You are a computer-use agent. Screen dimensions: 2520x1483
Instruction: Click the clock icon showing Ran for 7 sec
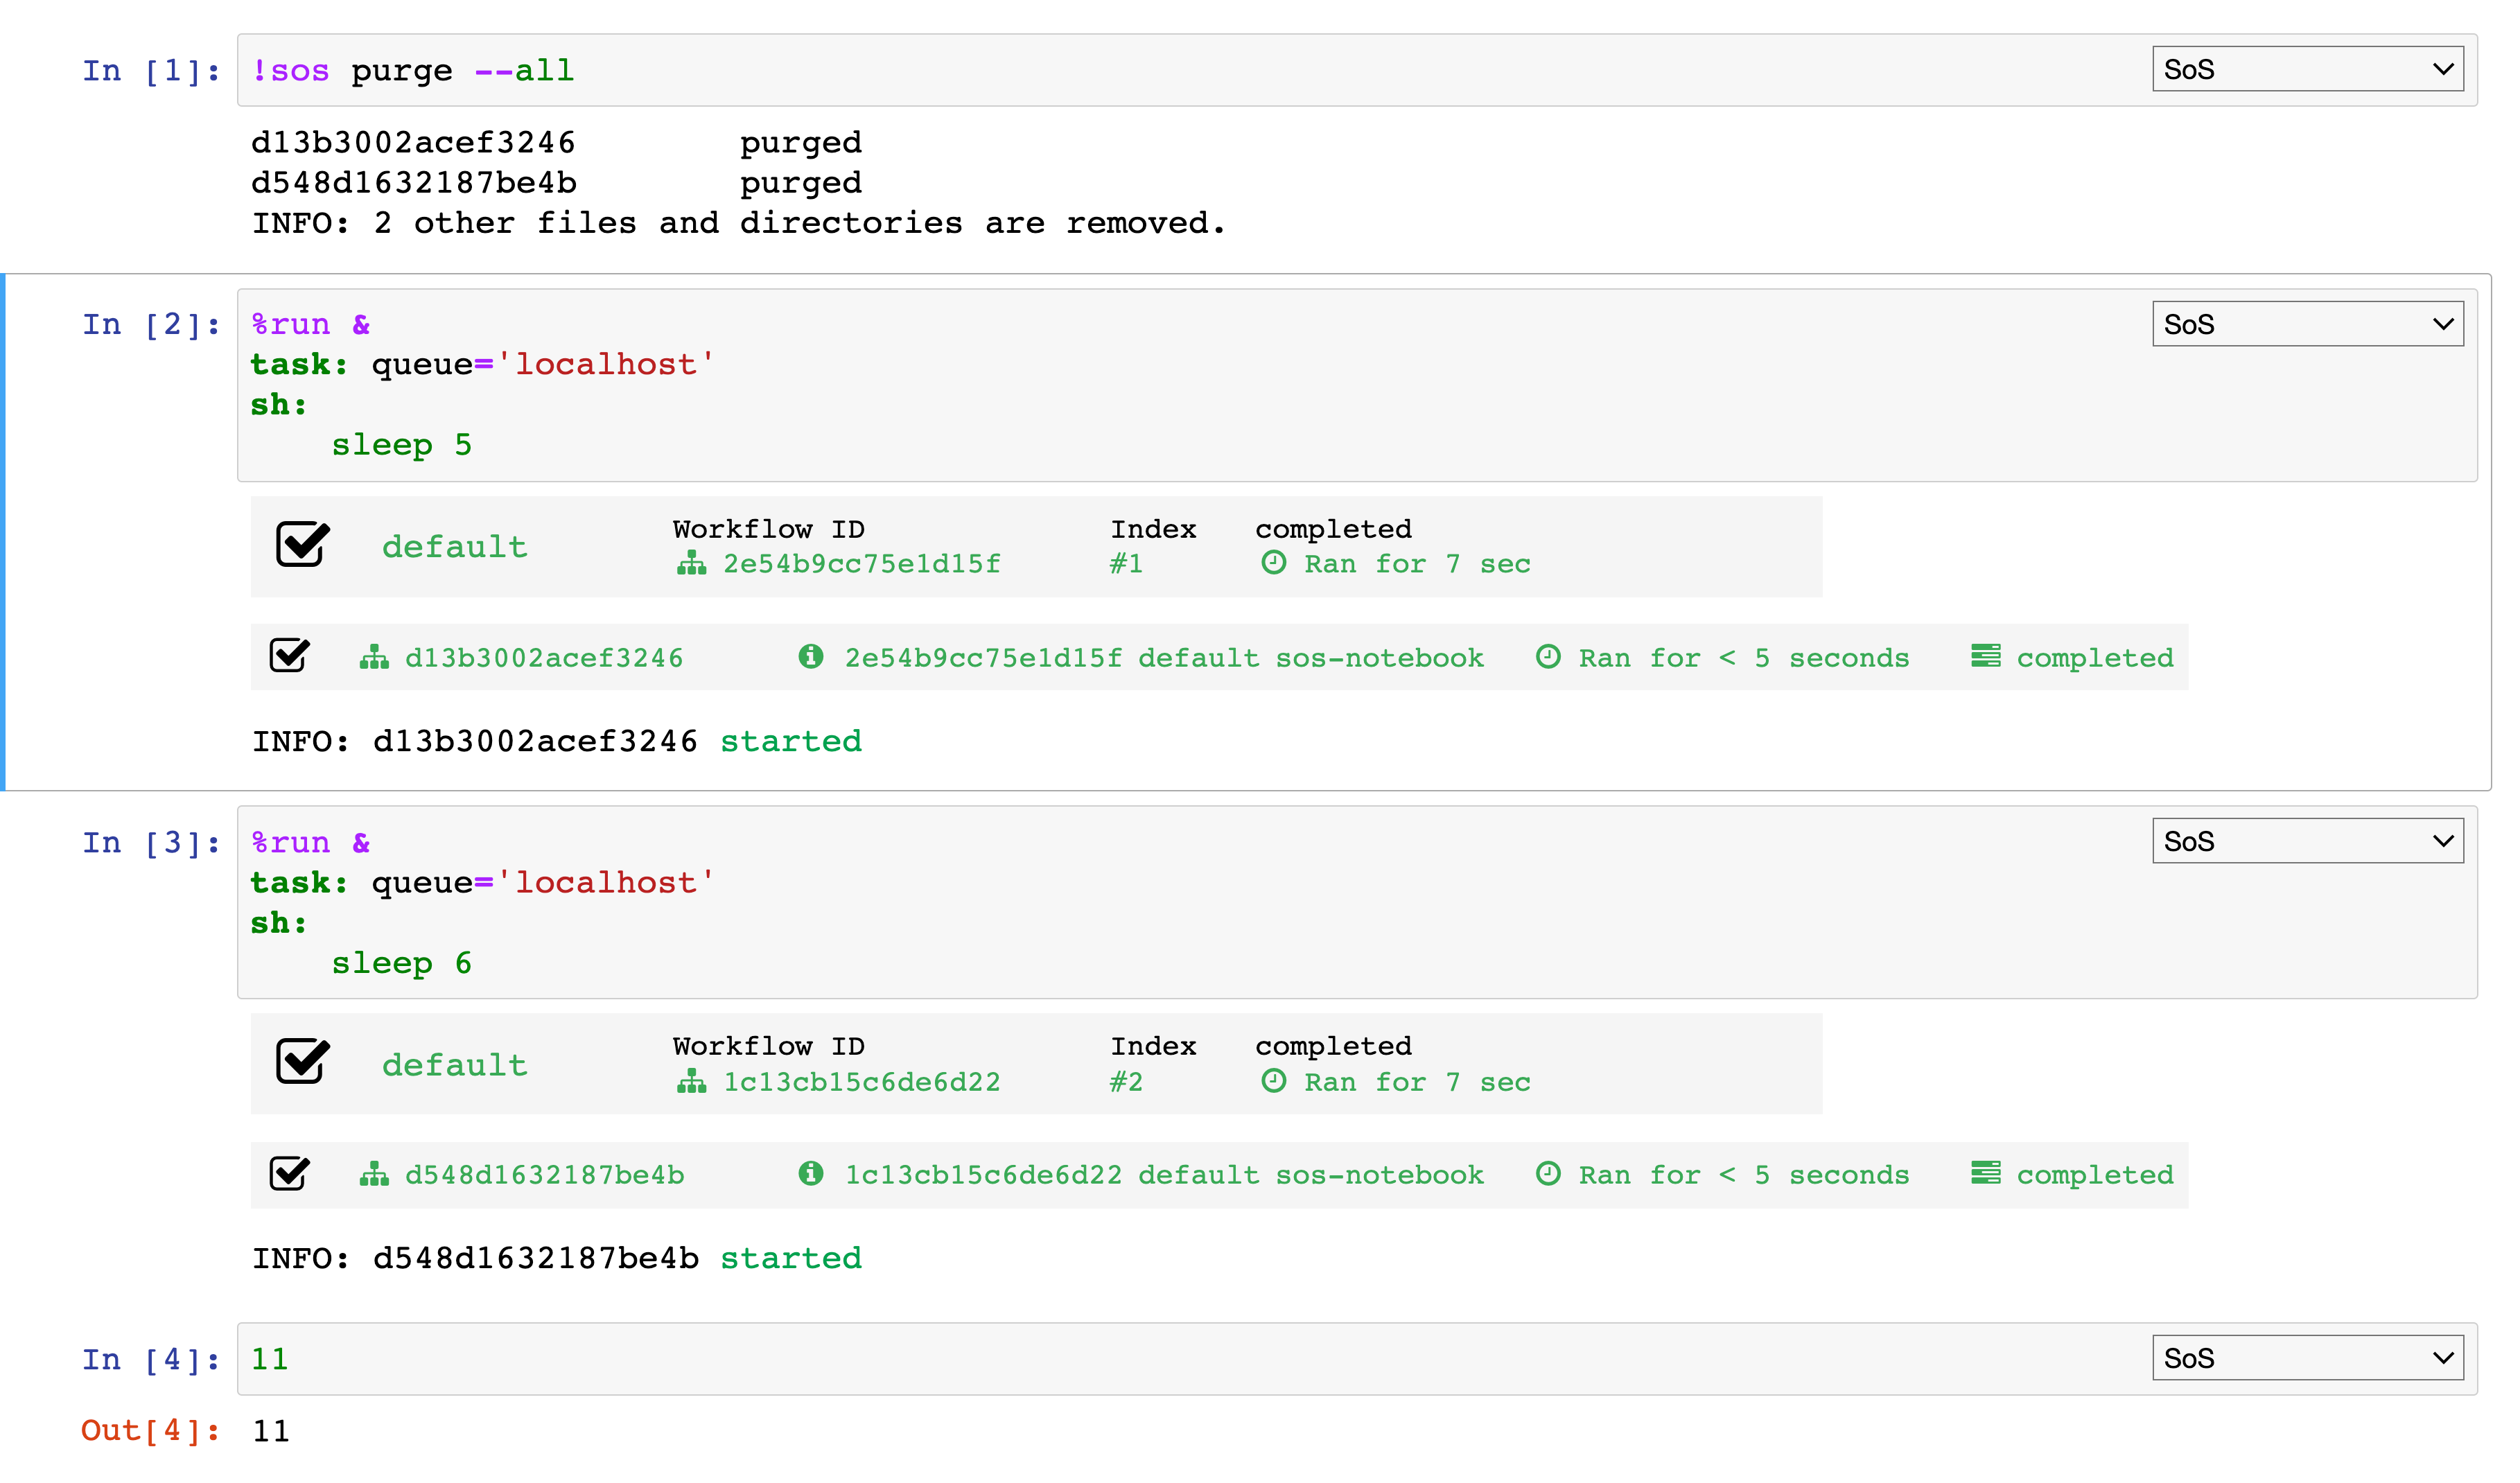1274,563
